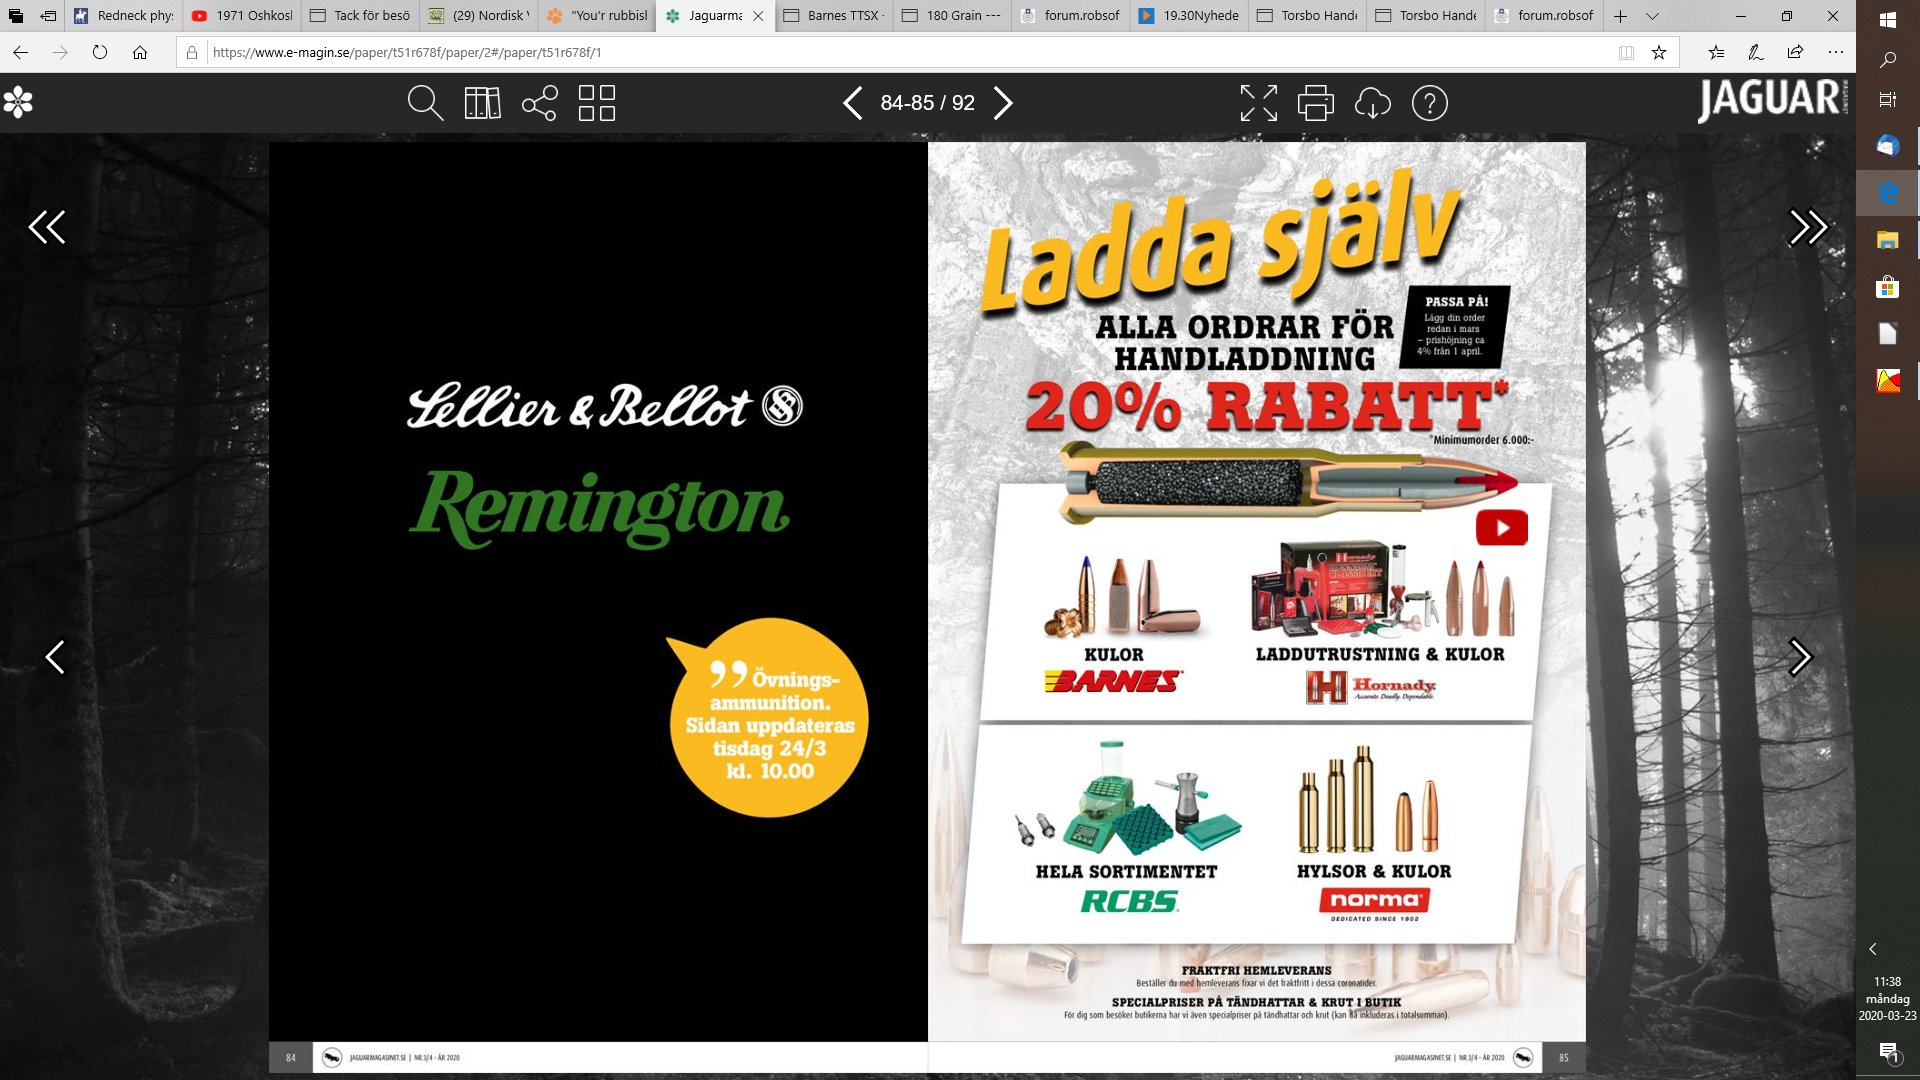
Task: Click the cloud download icon
Action: coord(1372,103)
